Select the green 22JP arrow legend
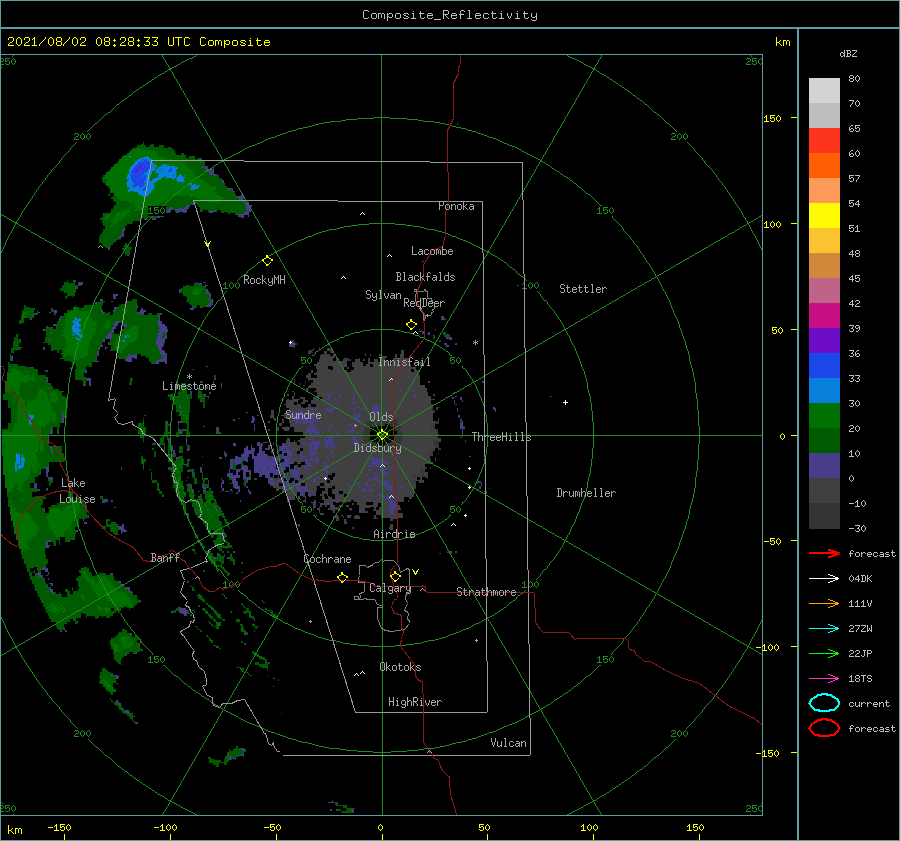Image resolution: width=900 pixels, height=841 pixels. [x=824, y=653]
